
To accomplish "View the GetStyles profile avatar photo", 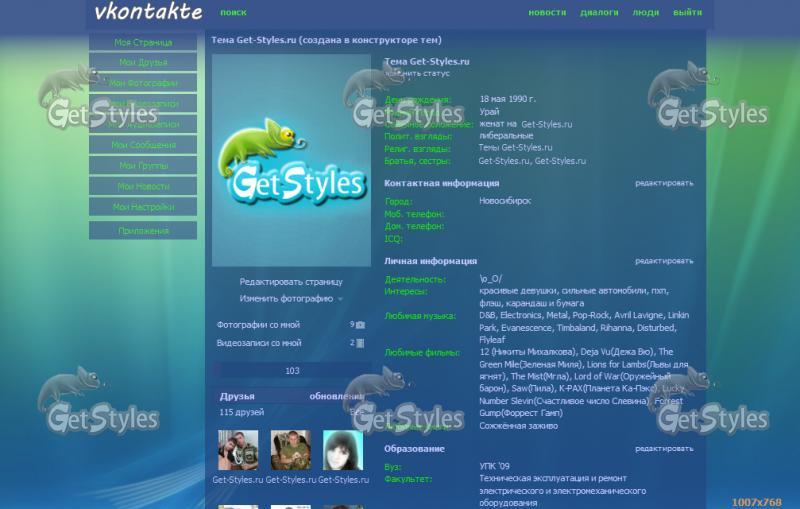I will coord(291,161).
